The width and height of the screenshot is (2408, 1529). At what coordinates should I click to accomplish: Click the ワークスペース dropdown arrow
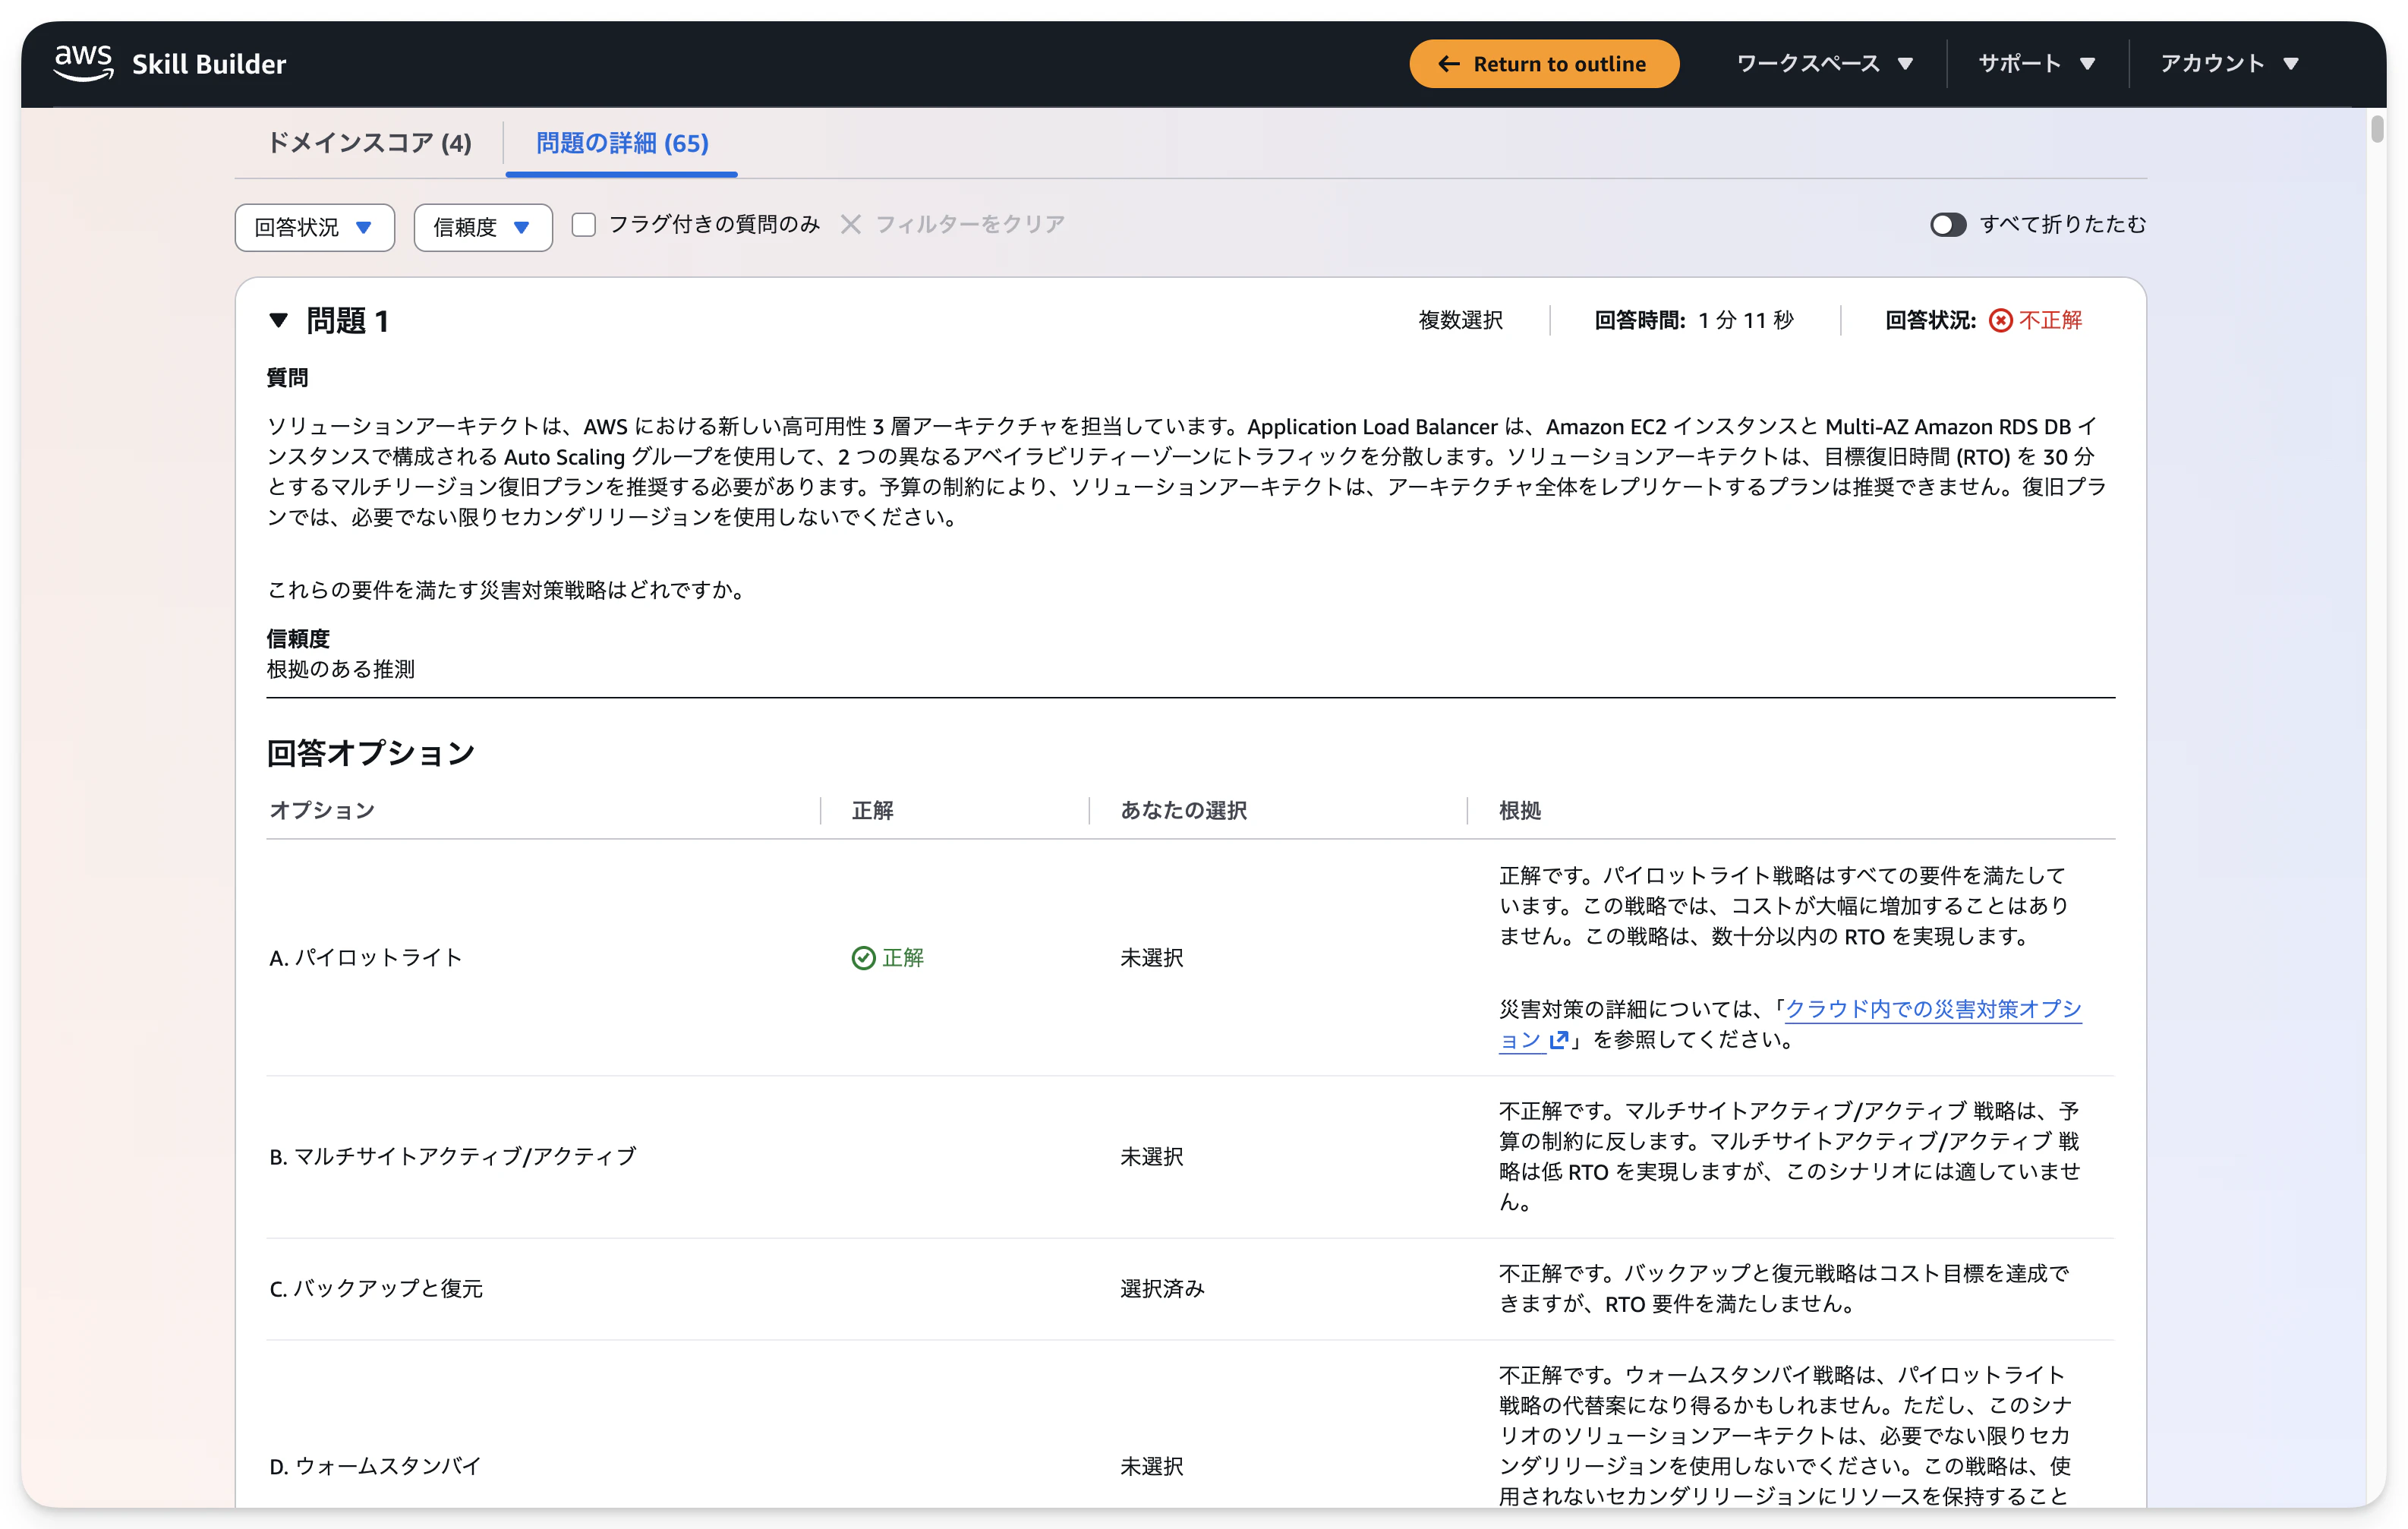[x=1905, y=64]
